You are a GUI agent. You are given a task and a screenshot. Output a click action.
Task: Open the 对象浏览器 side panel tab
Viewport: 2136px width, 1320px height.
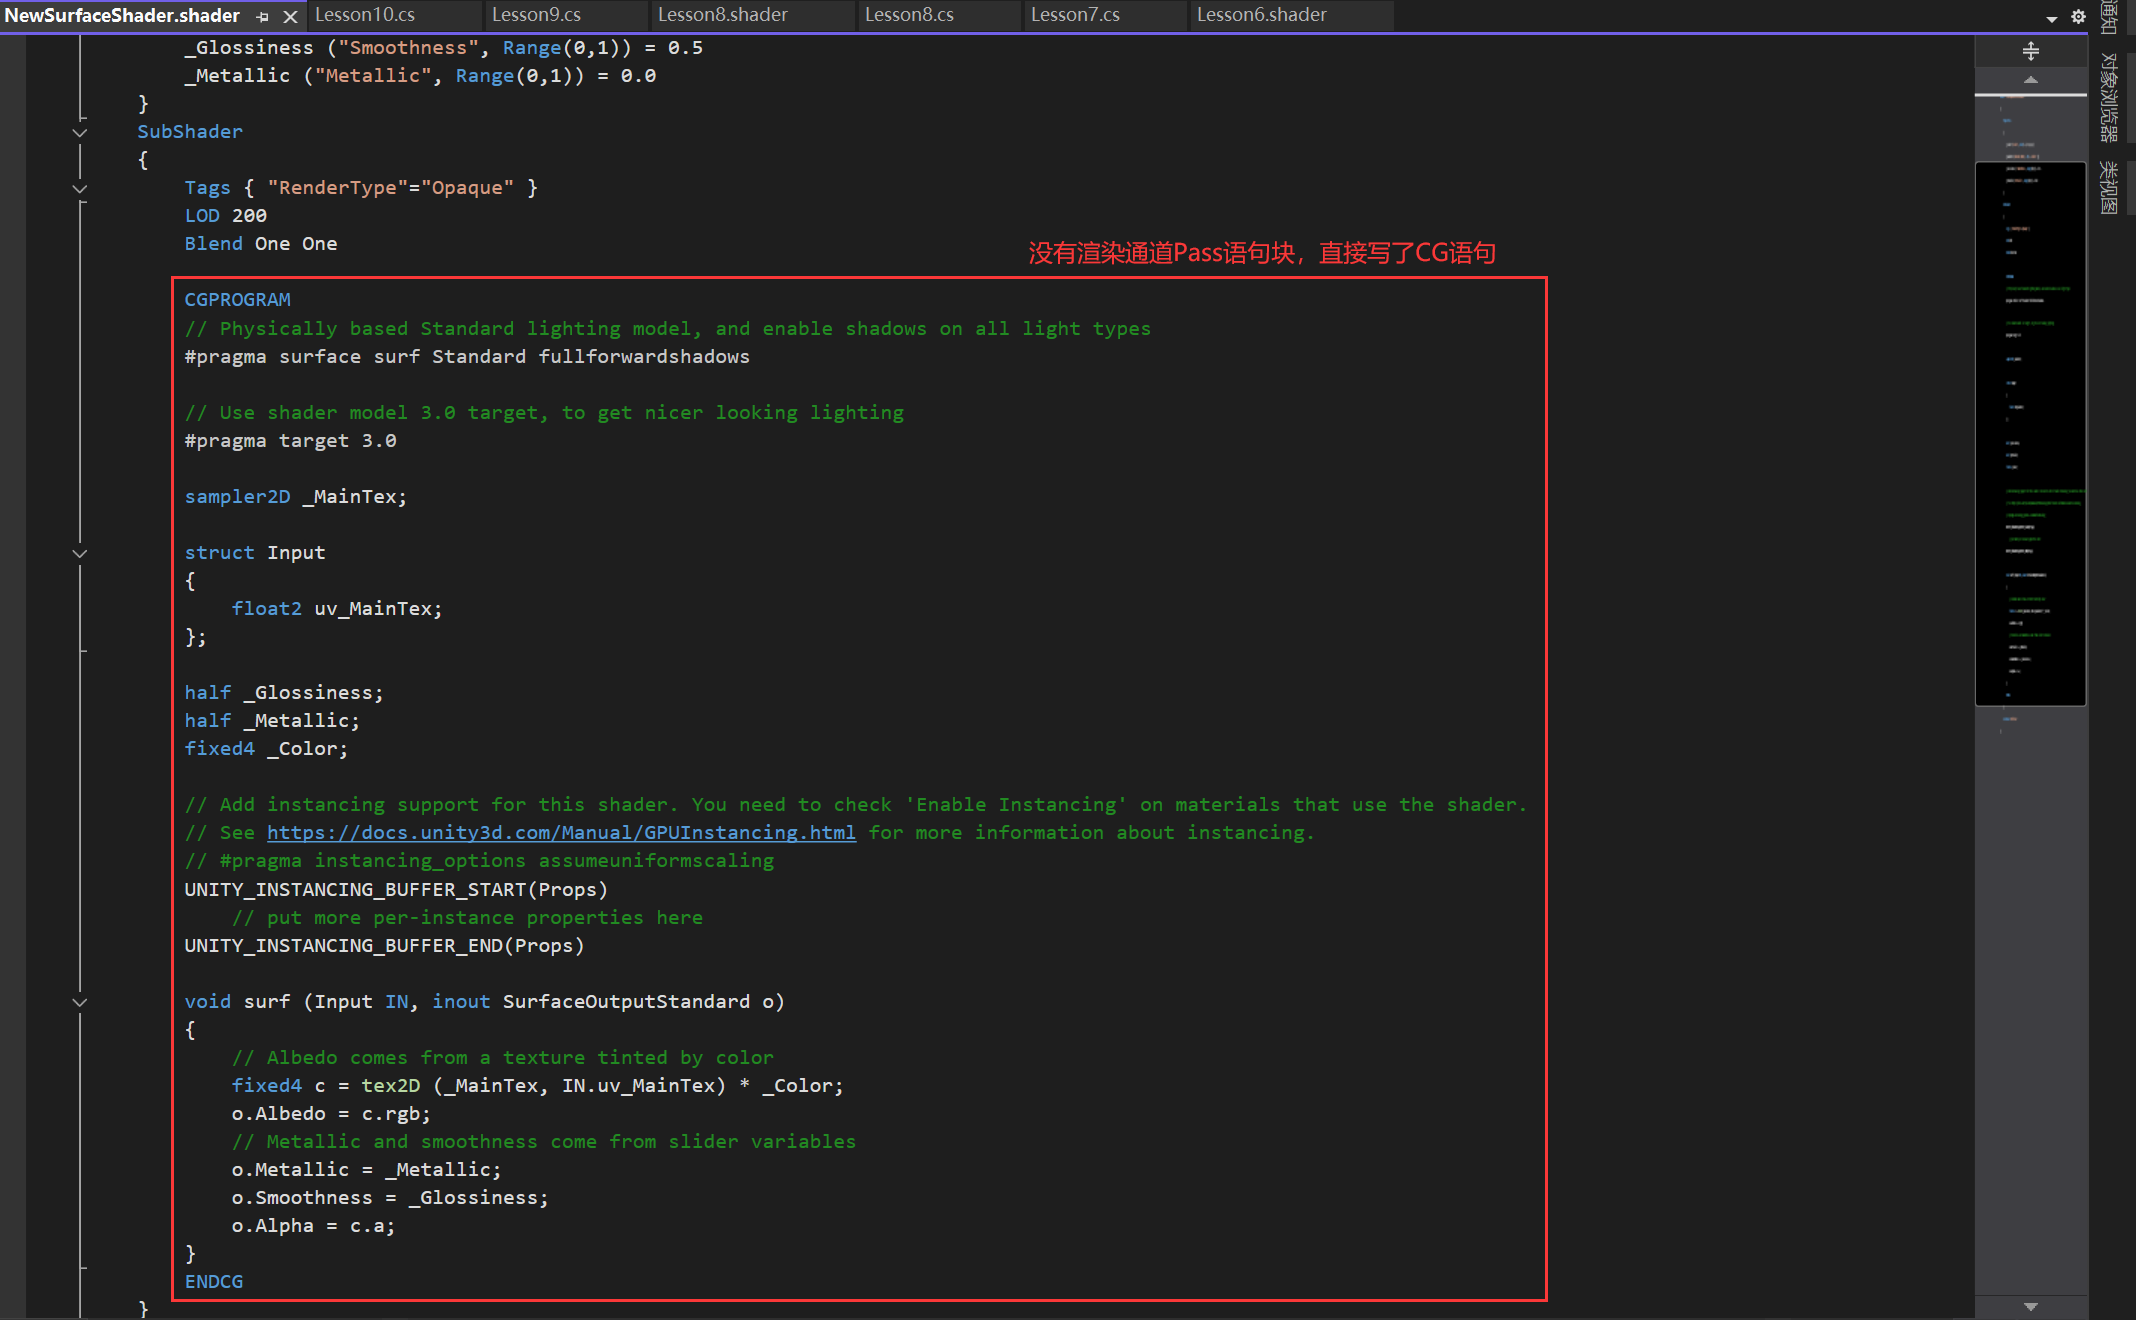tap(2110, 97)
